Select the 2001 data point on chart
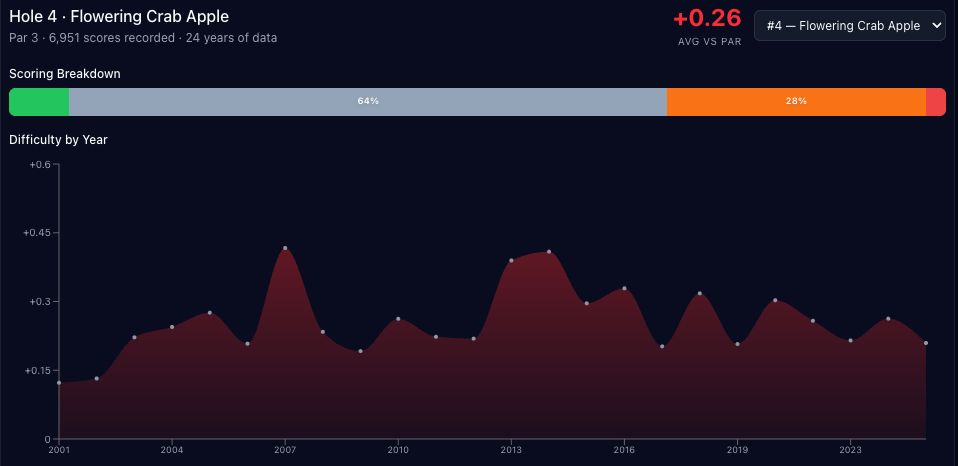 click(59, 383)
